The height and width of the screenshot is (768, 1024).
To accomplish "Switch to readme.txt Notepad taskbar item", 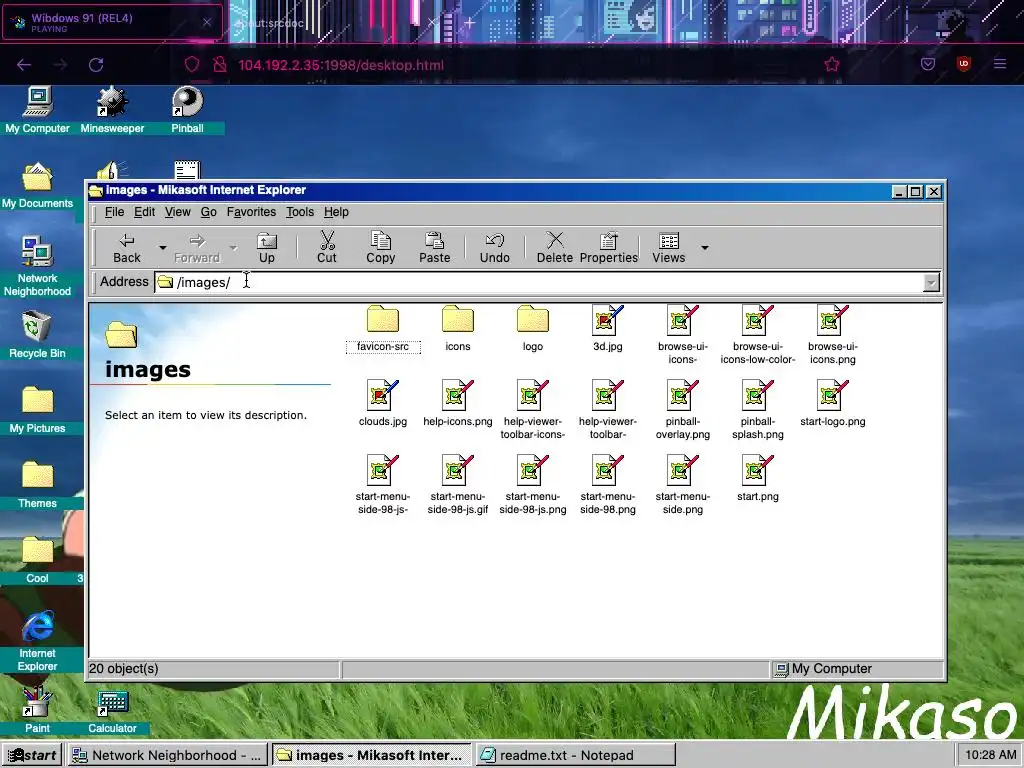I will (575, 755).
